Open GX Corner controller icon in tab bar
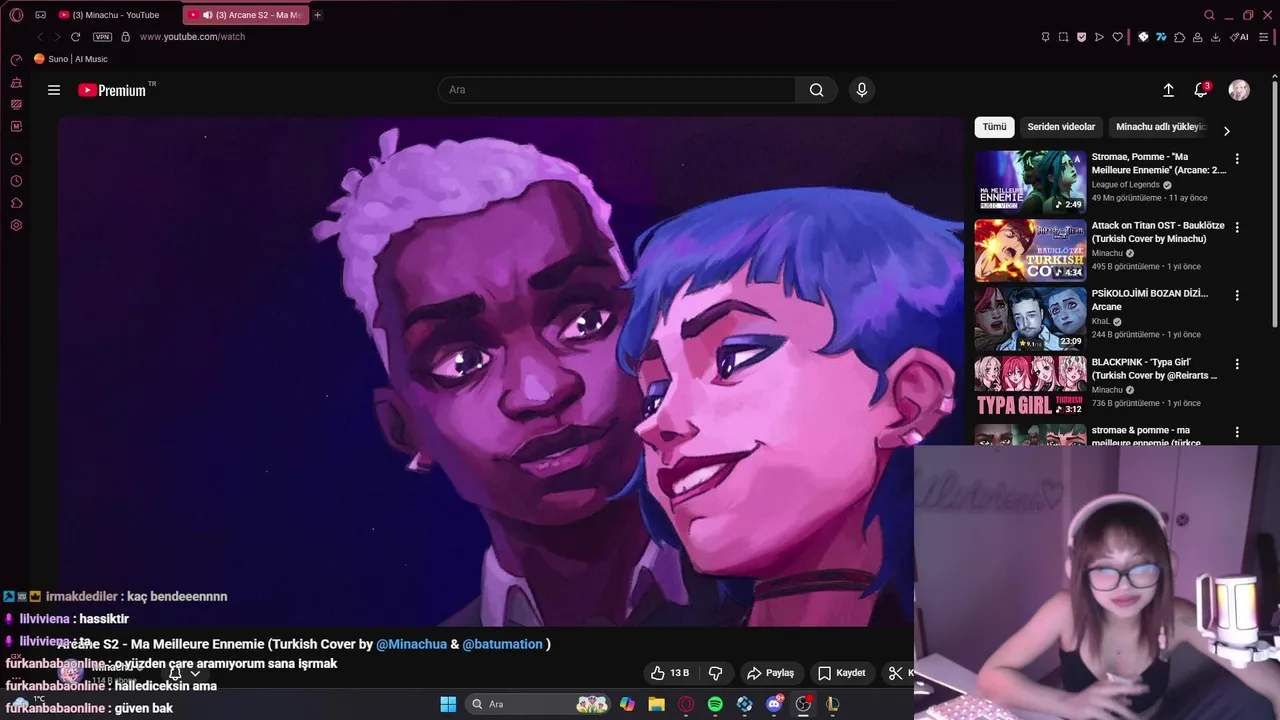The width and height of the screenshot is (1280, 720). tap(40, 15)
